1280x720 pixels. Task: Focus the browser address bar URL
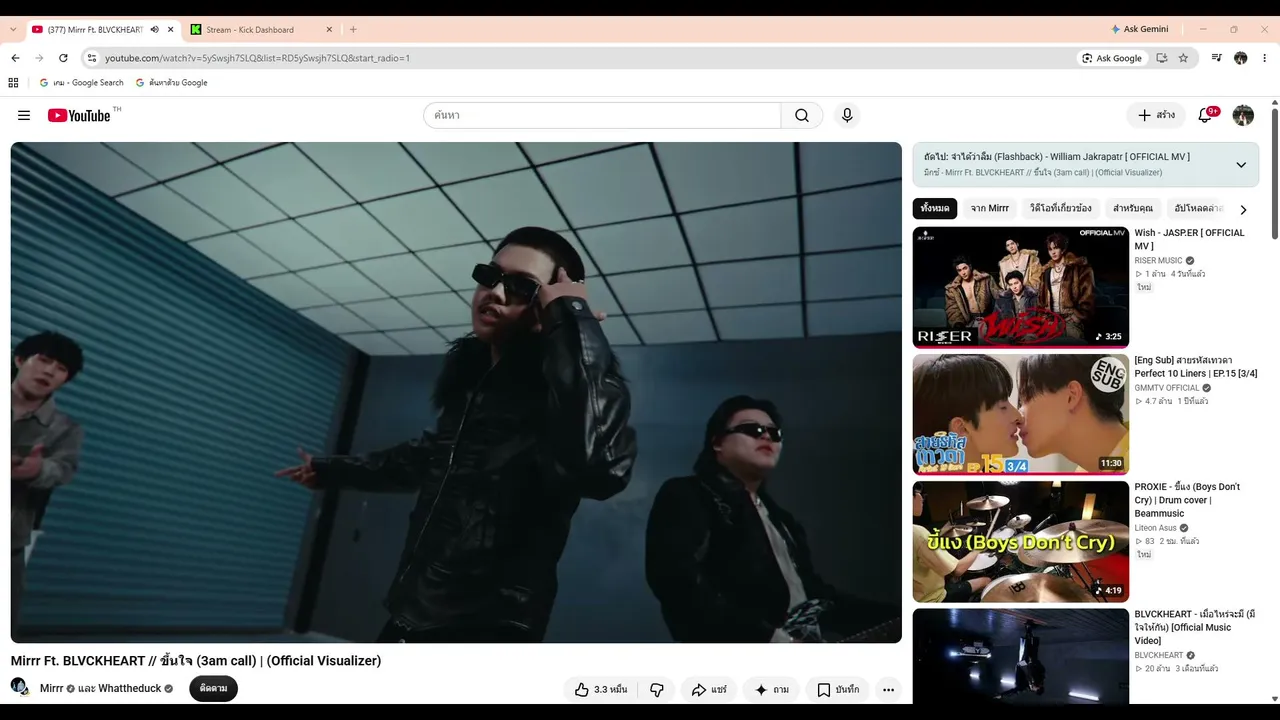(257, 58)
